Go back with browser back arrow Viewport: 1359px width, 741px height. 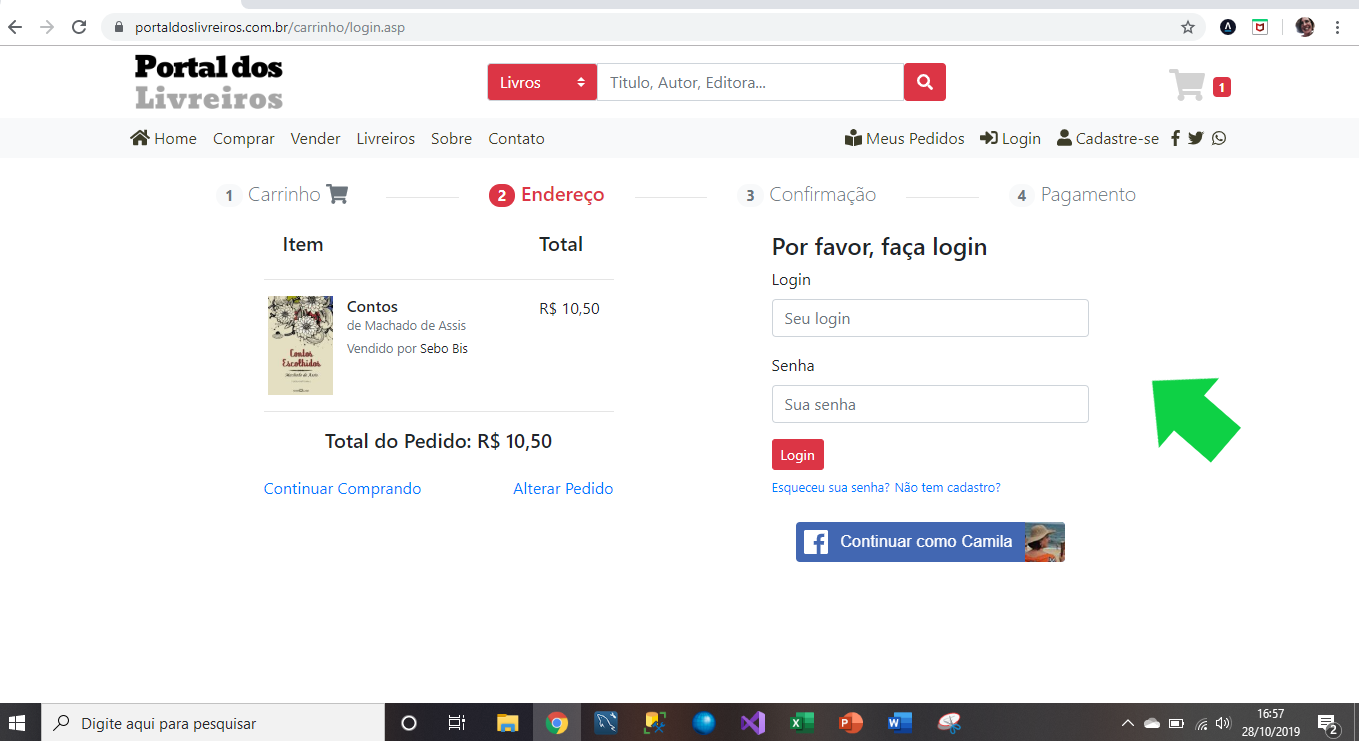tap(15, 27)
